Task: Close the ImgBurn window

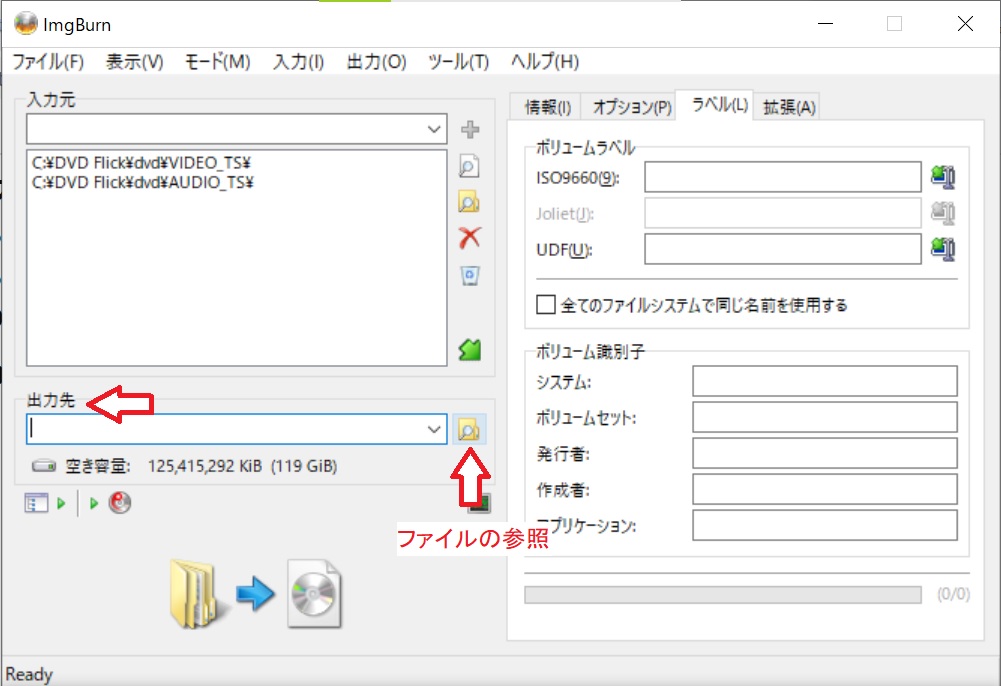Action: coord(965,24)
